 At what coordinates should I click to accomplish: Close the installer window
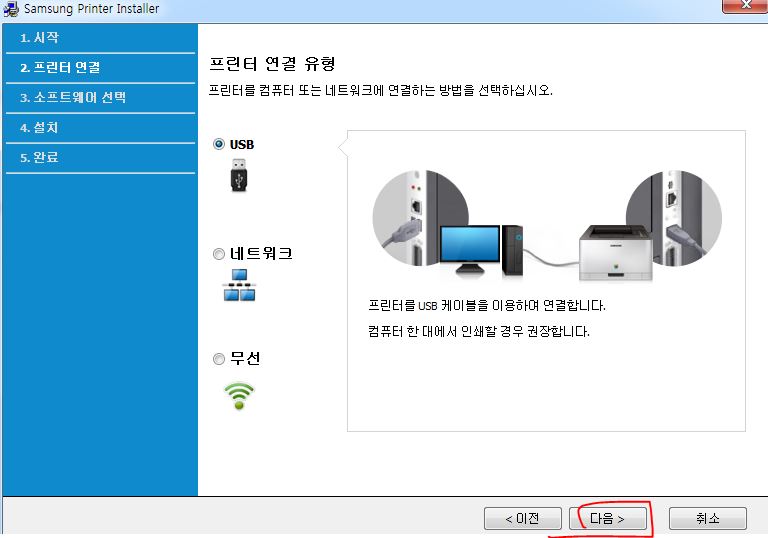click(x=745, y=5)
